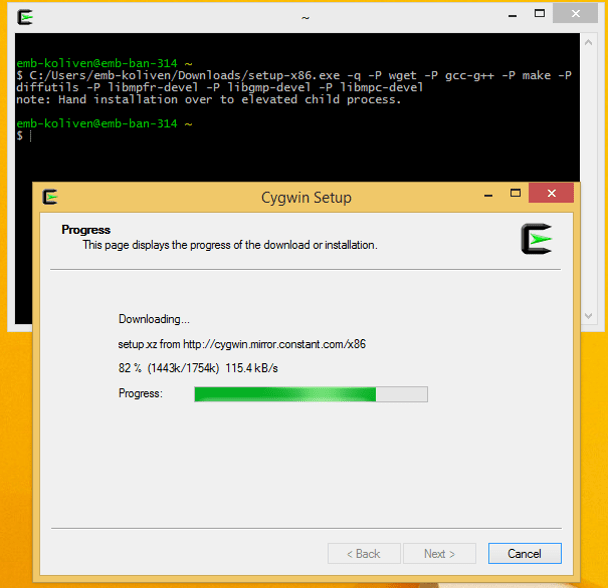Image resolution: width=608 pixels, height=588 pixels.
Task: Click terminal scrollbar up arrow
Action: [x=588, y=43]
